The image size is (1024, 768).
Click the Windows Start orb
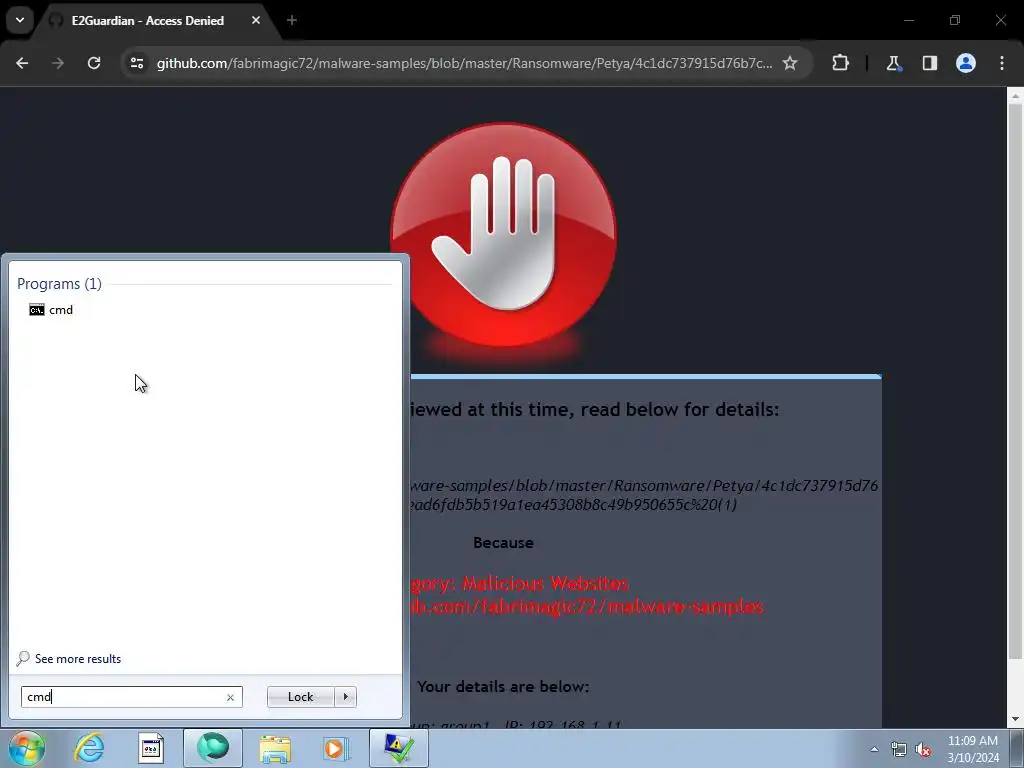(27, 748)
